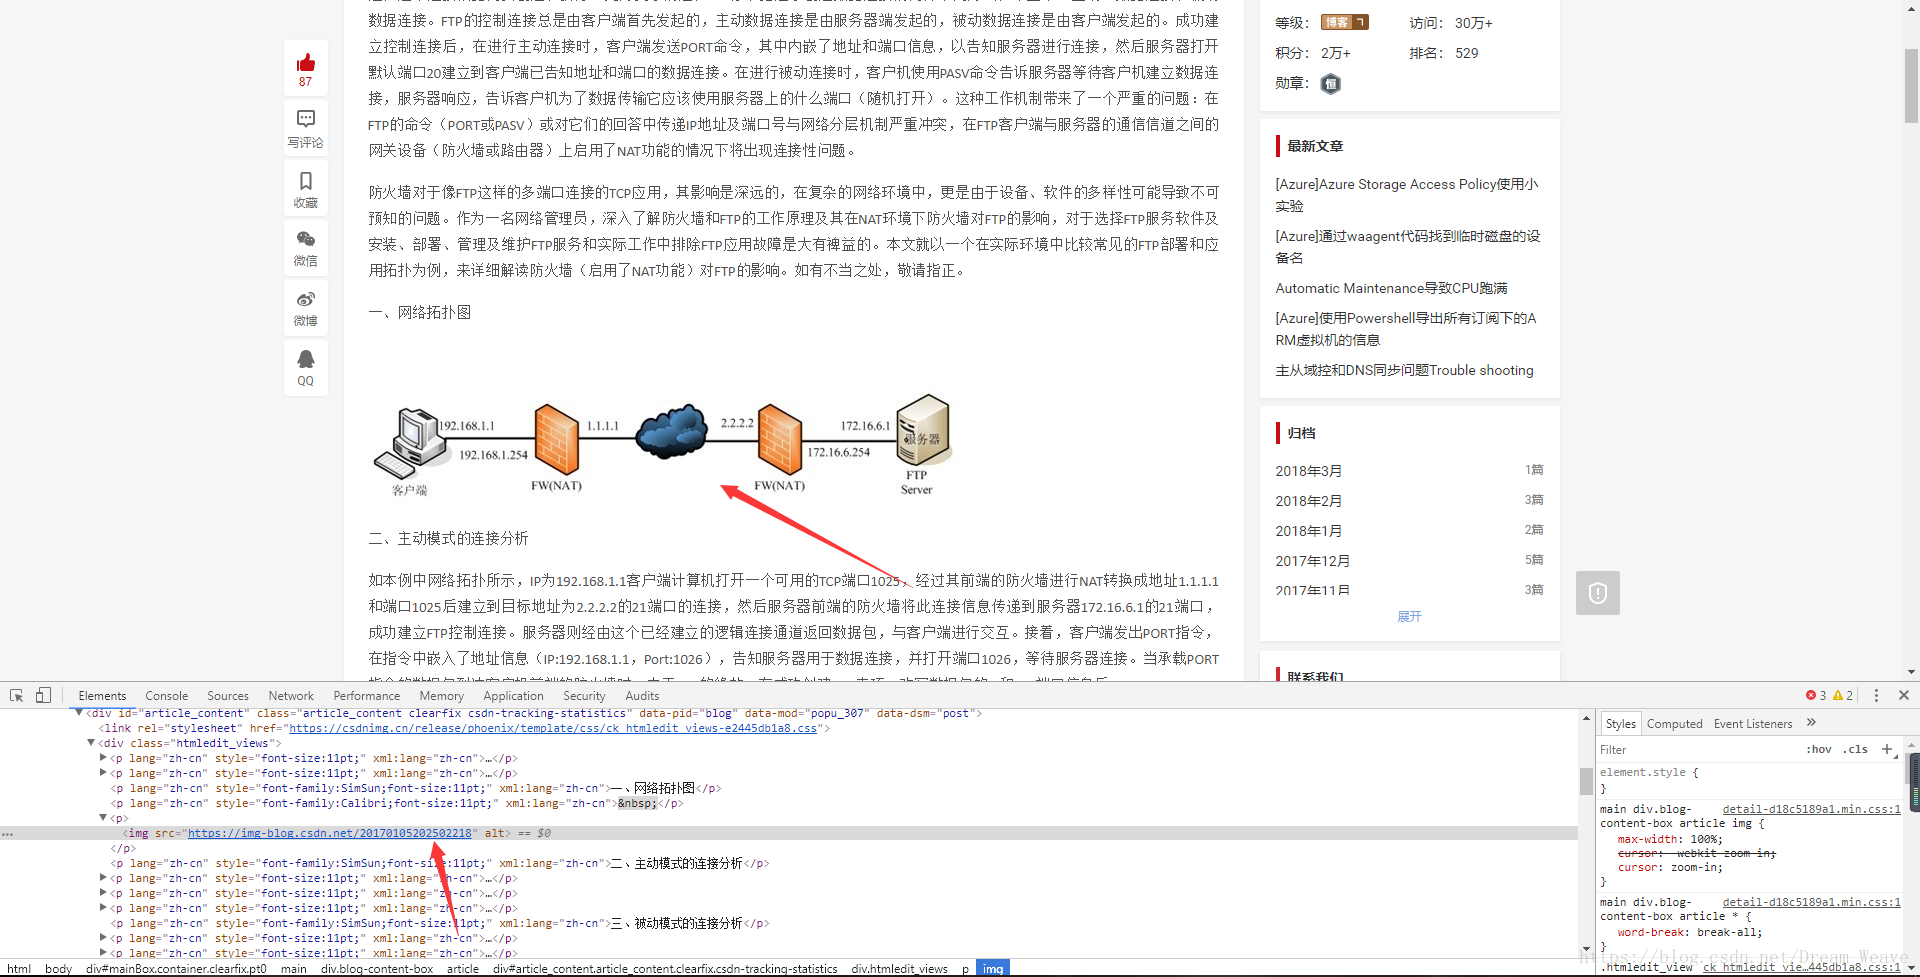1920x977 pixels.
Task: Select the Styles pane tab
Action: pos(1620,724)
